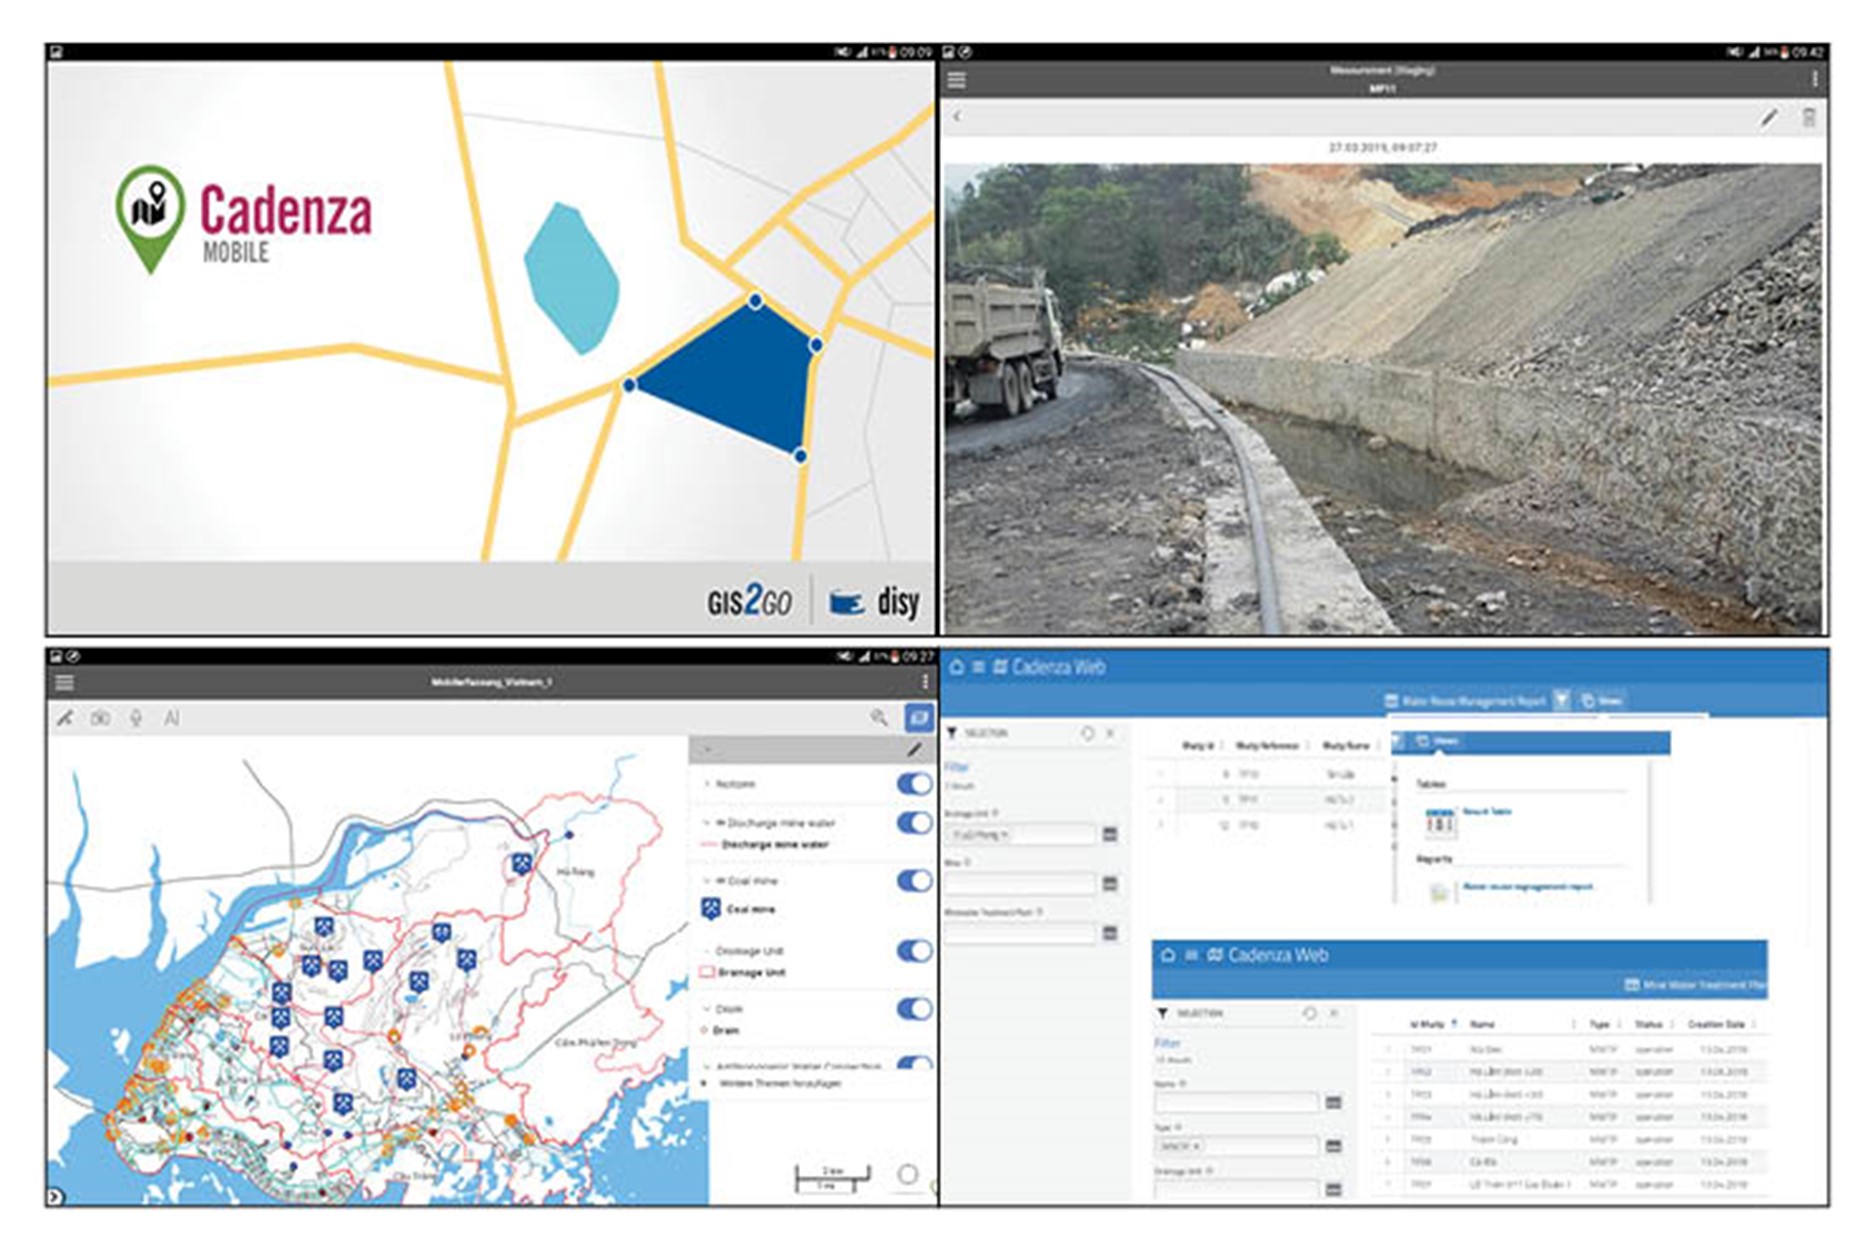Image resolution: width=1875 pixels, height=1250 pixels.
Task: Select the drawing tool in map toolbar
Action: click(x=65, y=718)
